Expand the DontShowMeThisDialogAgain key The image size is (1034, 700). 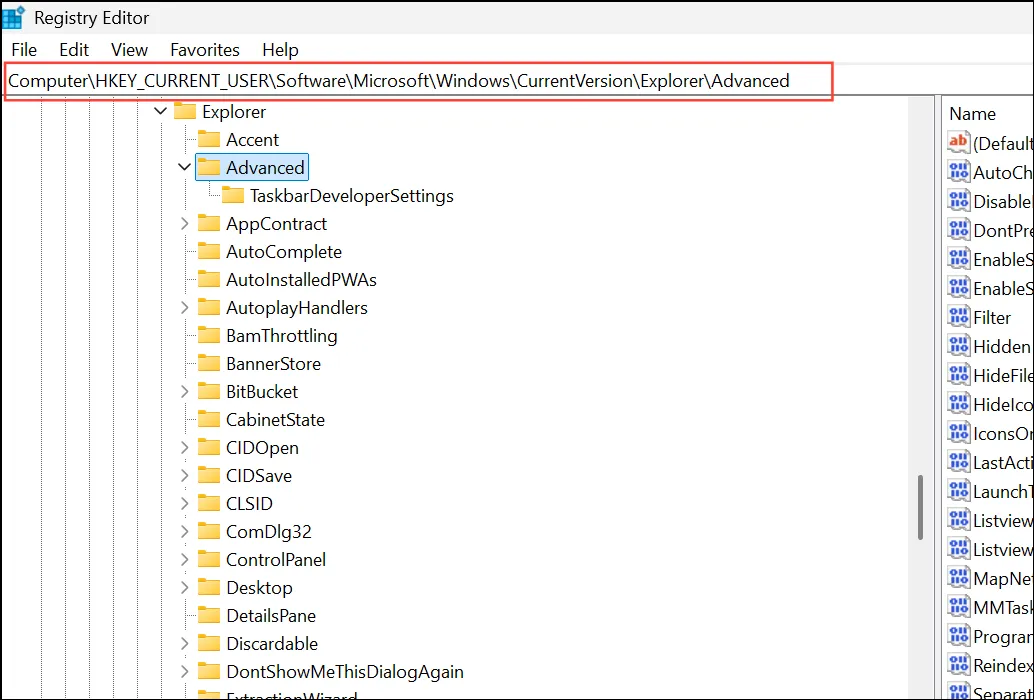[185, 672]
